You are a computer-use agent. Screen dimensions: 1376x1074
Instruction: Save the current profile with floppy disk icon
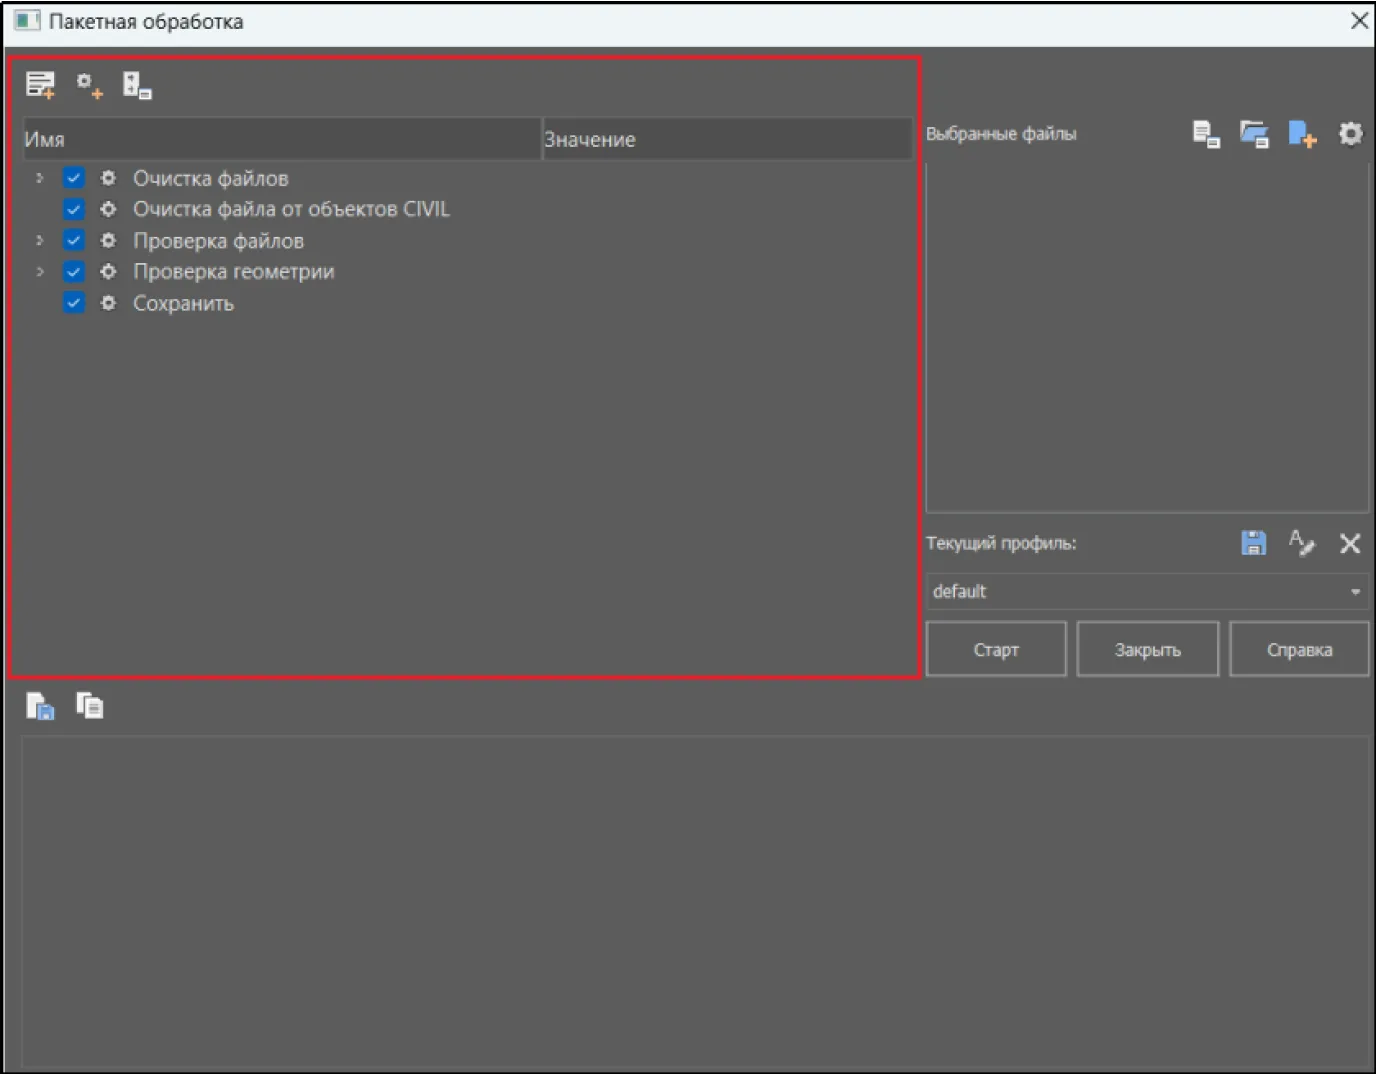(1253, 543)
